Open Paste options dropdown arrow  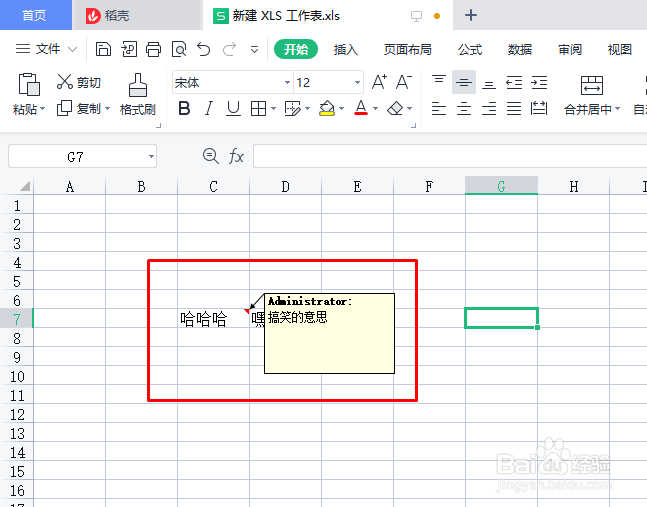point(43,109)
